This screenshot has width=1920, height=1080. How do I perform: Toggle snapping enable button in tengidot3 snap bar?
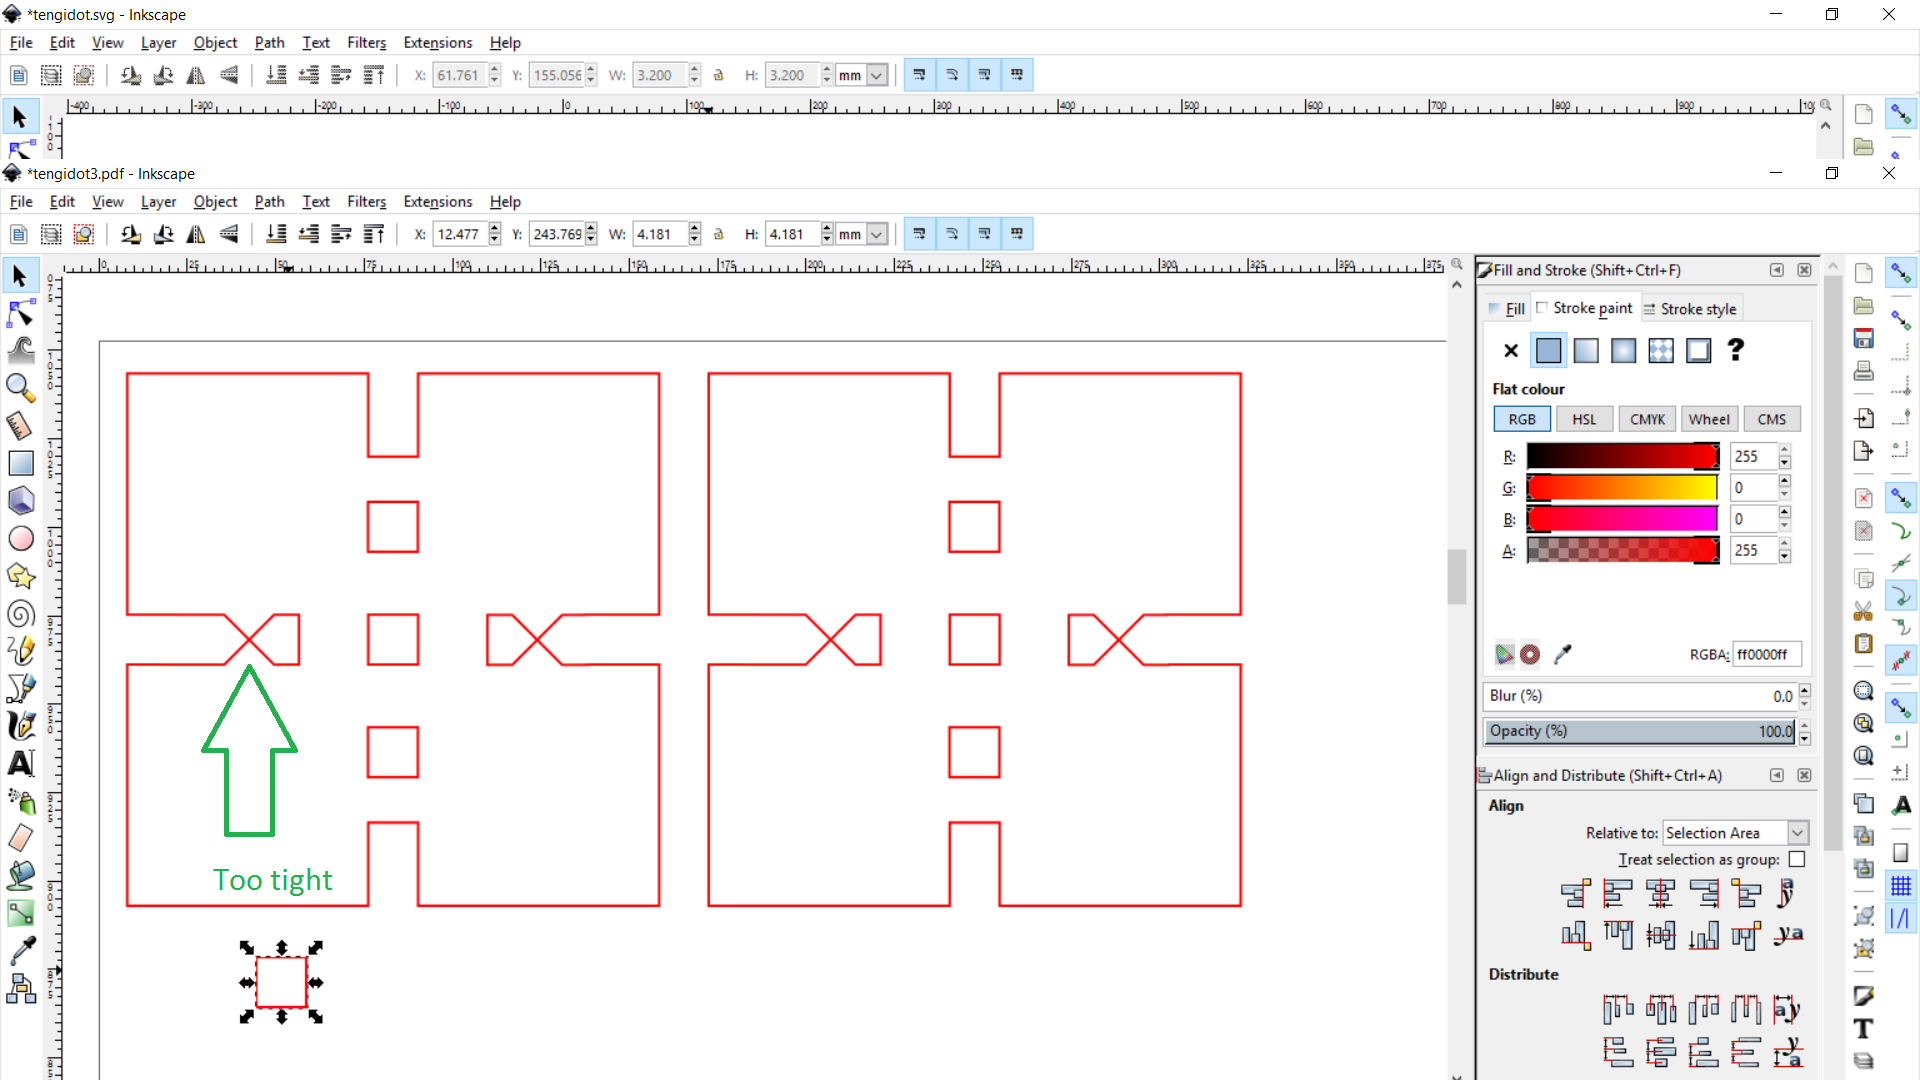click(x=1900, y=273)
